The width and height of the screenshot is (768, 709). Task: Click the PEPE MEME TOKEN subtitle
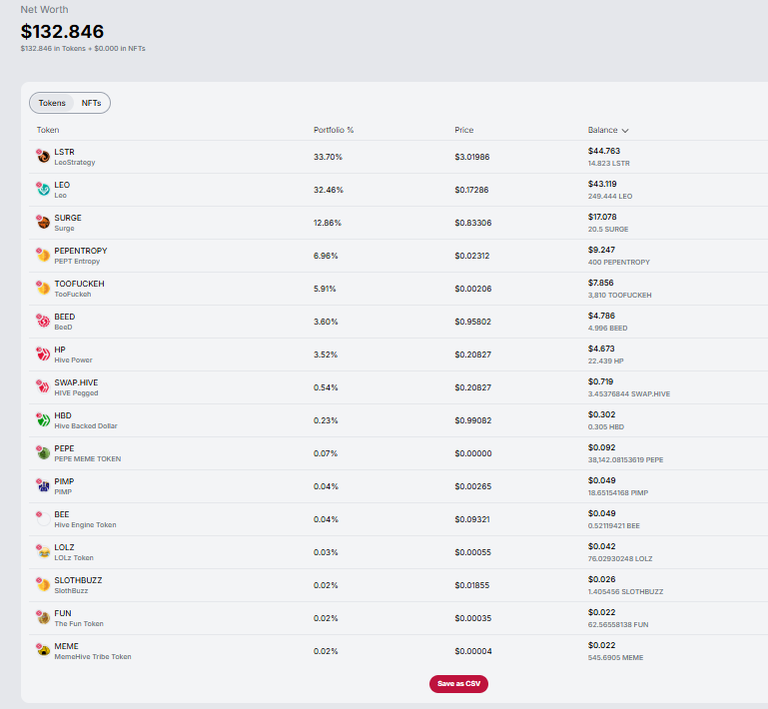click(x=88, y=459)
